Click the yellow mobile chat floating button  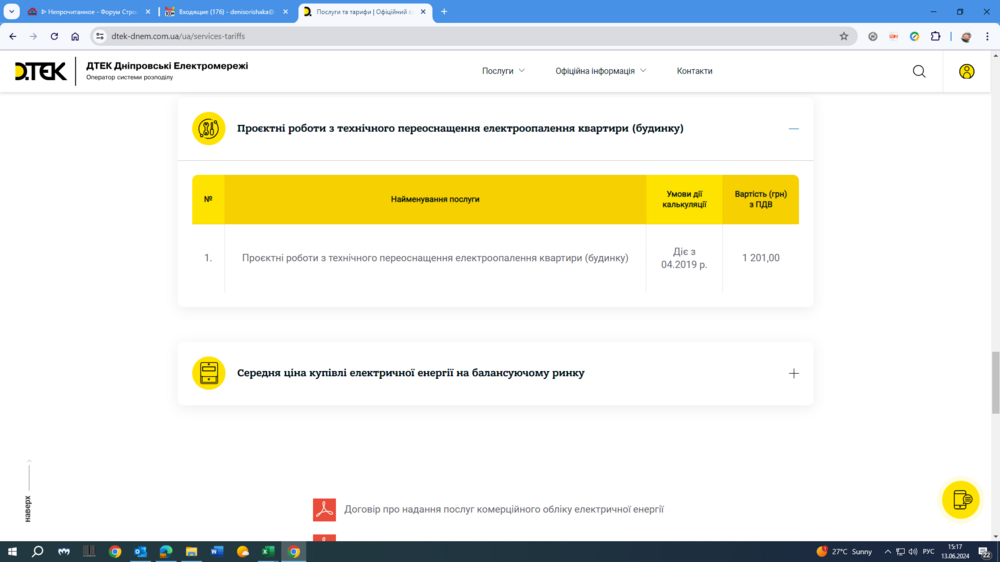(960, 499)
